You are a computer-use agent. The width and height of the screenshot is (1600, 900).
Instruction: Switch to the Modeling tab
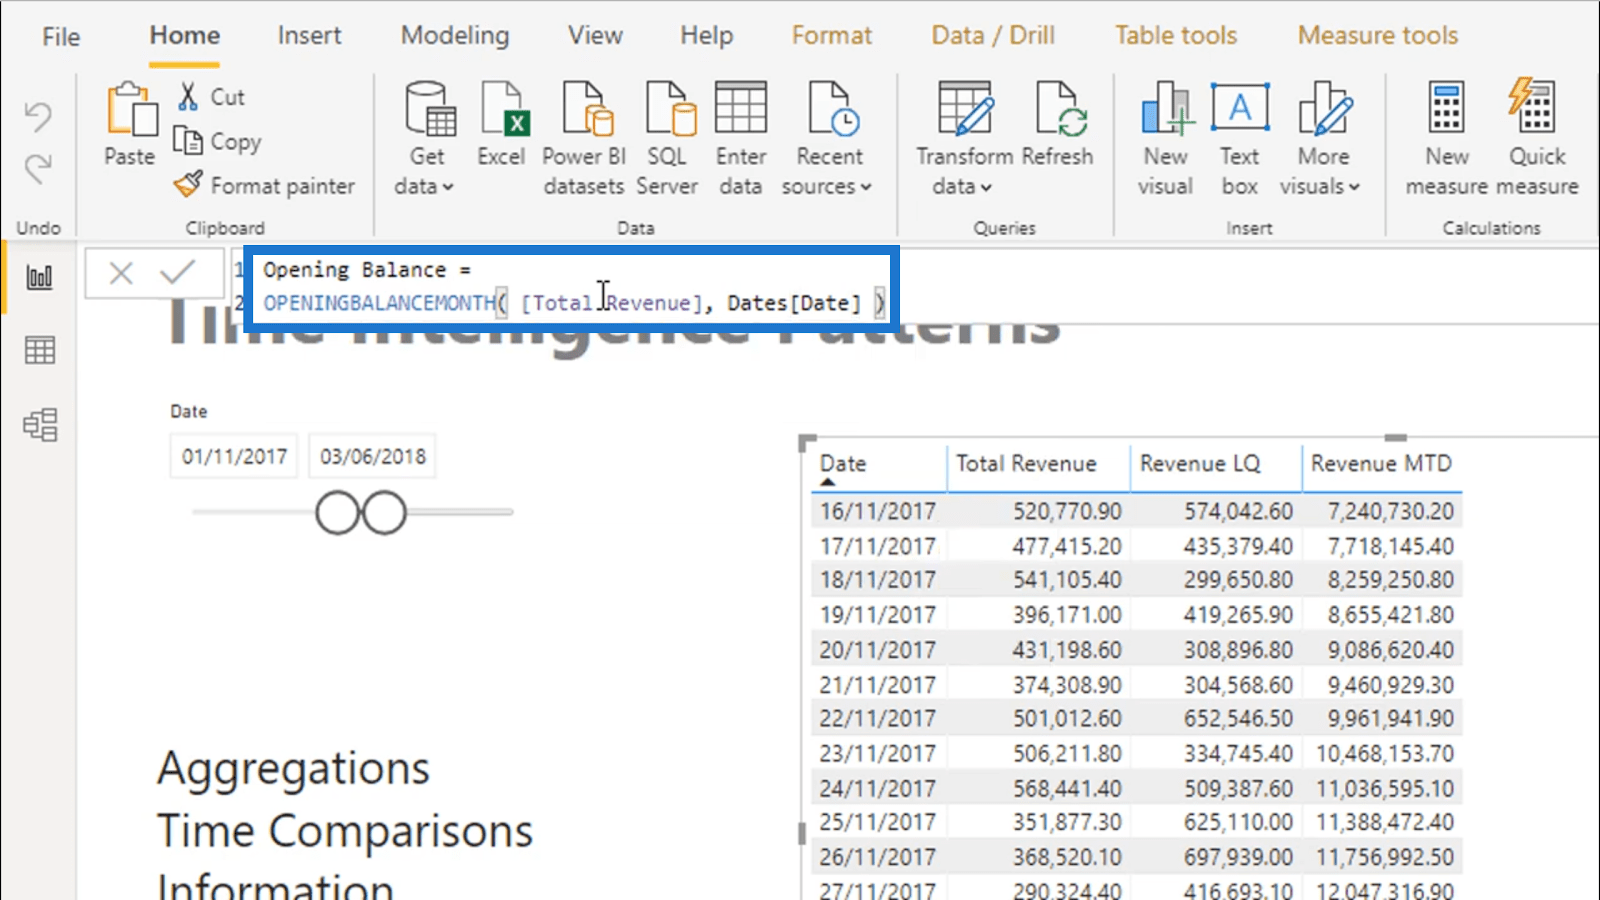click(455, 35)
